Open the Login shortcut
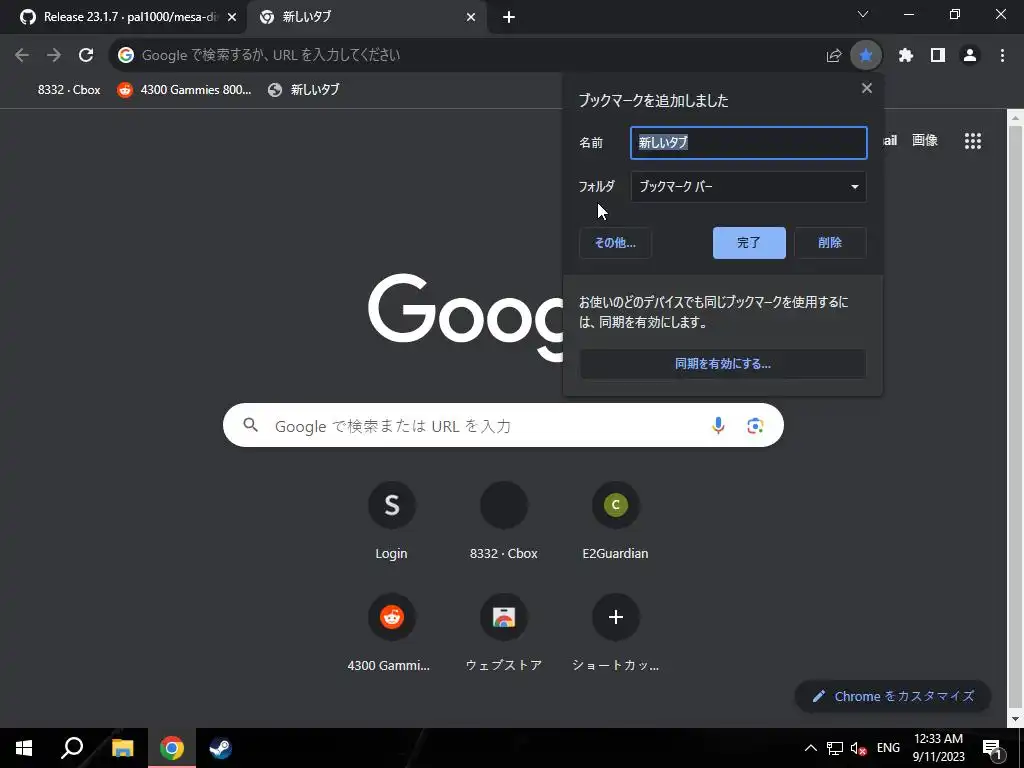The image size is (1024, 768). point(391,522)
